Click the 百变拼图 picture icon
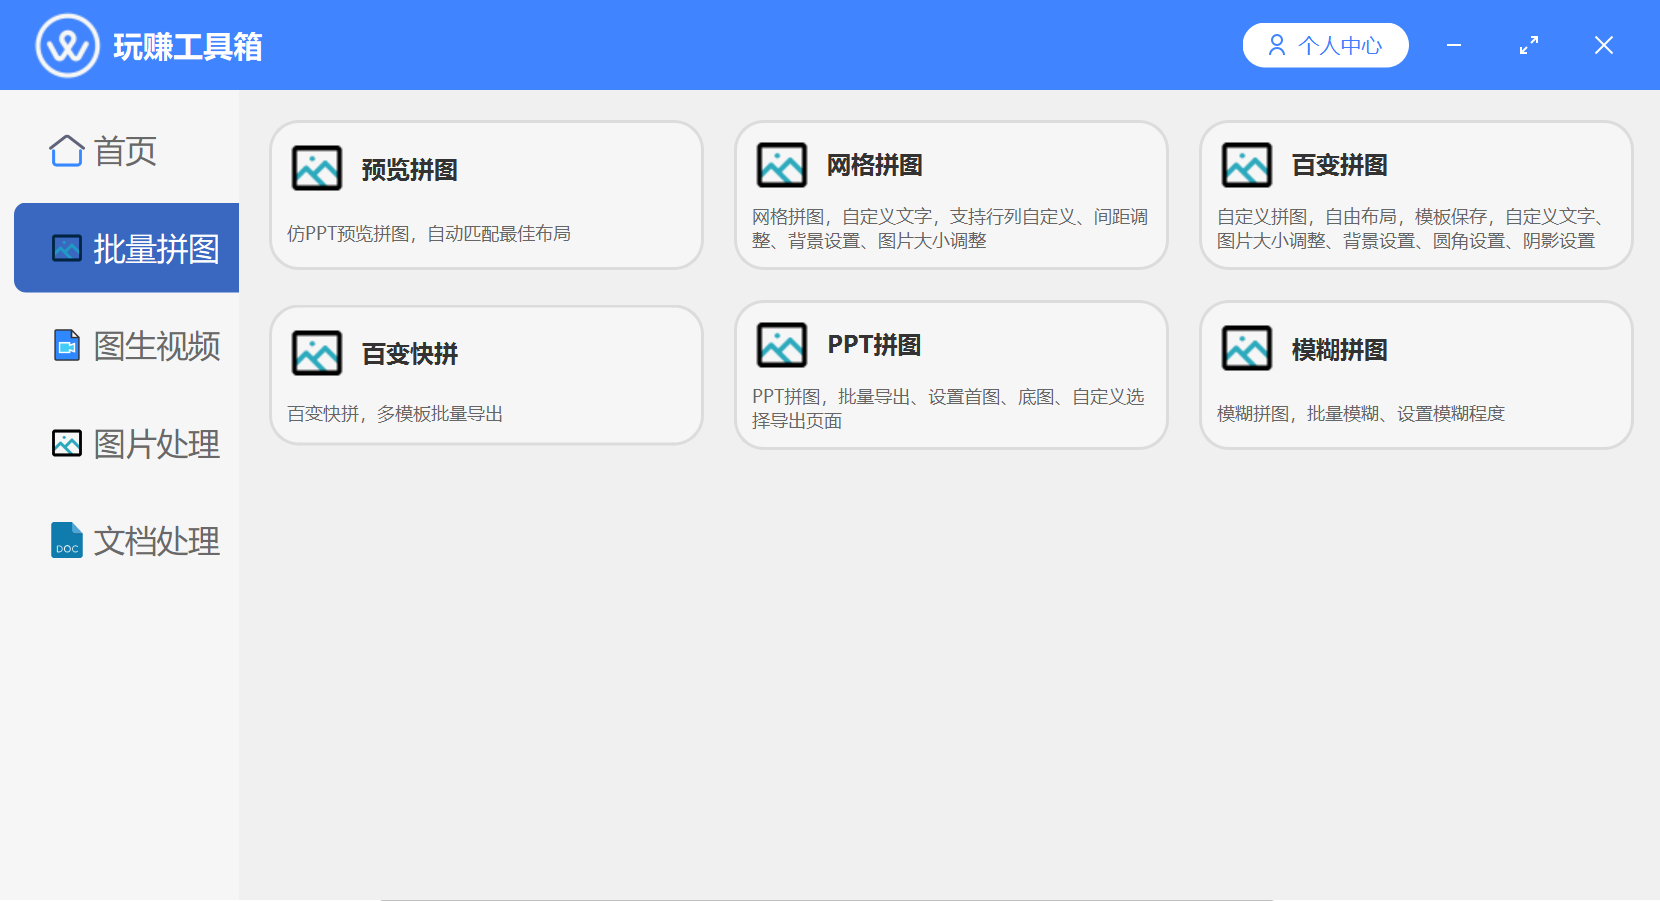 pyautogui.click(x=1247, y=165)
